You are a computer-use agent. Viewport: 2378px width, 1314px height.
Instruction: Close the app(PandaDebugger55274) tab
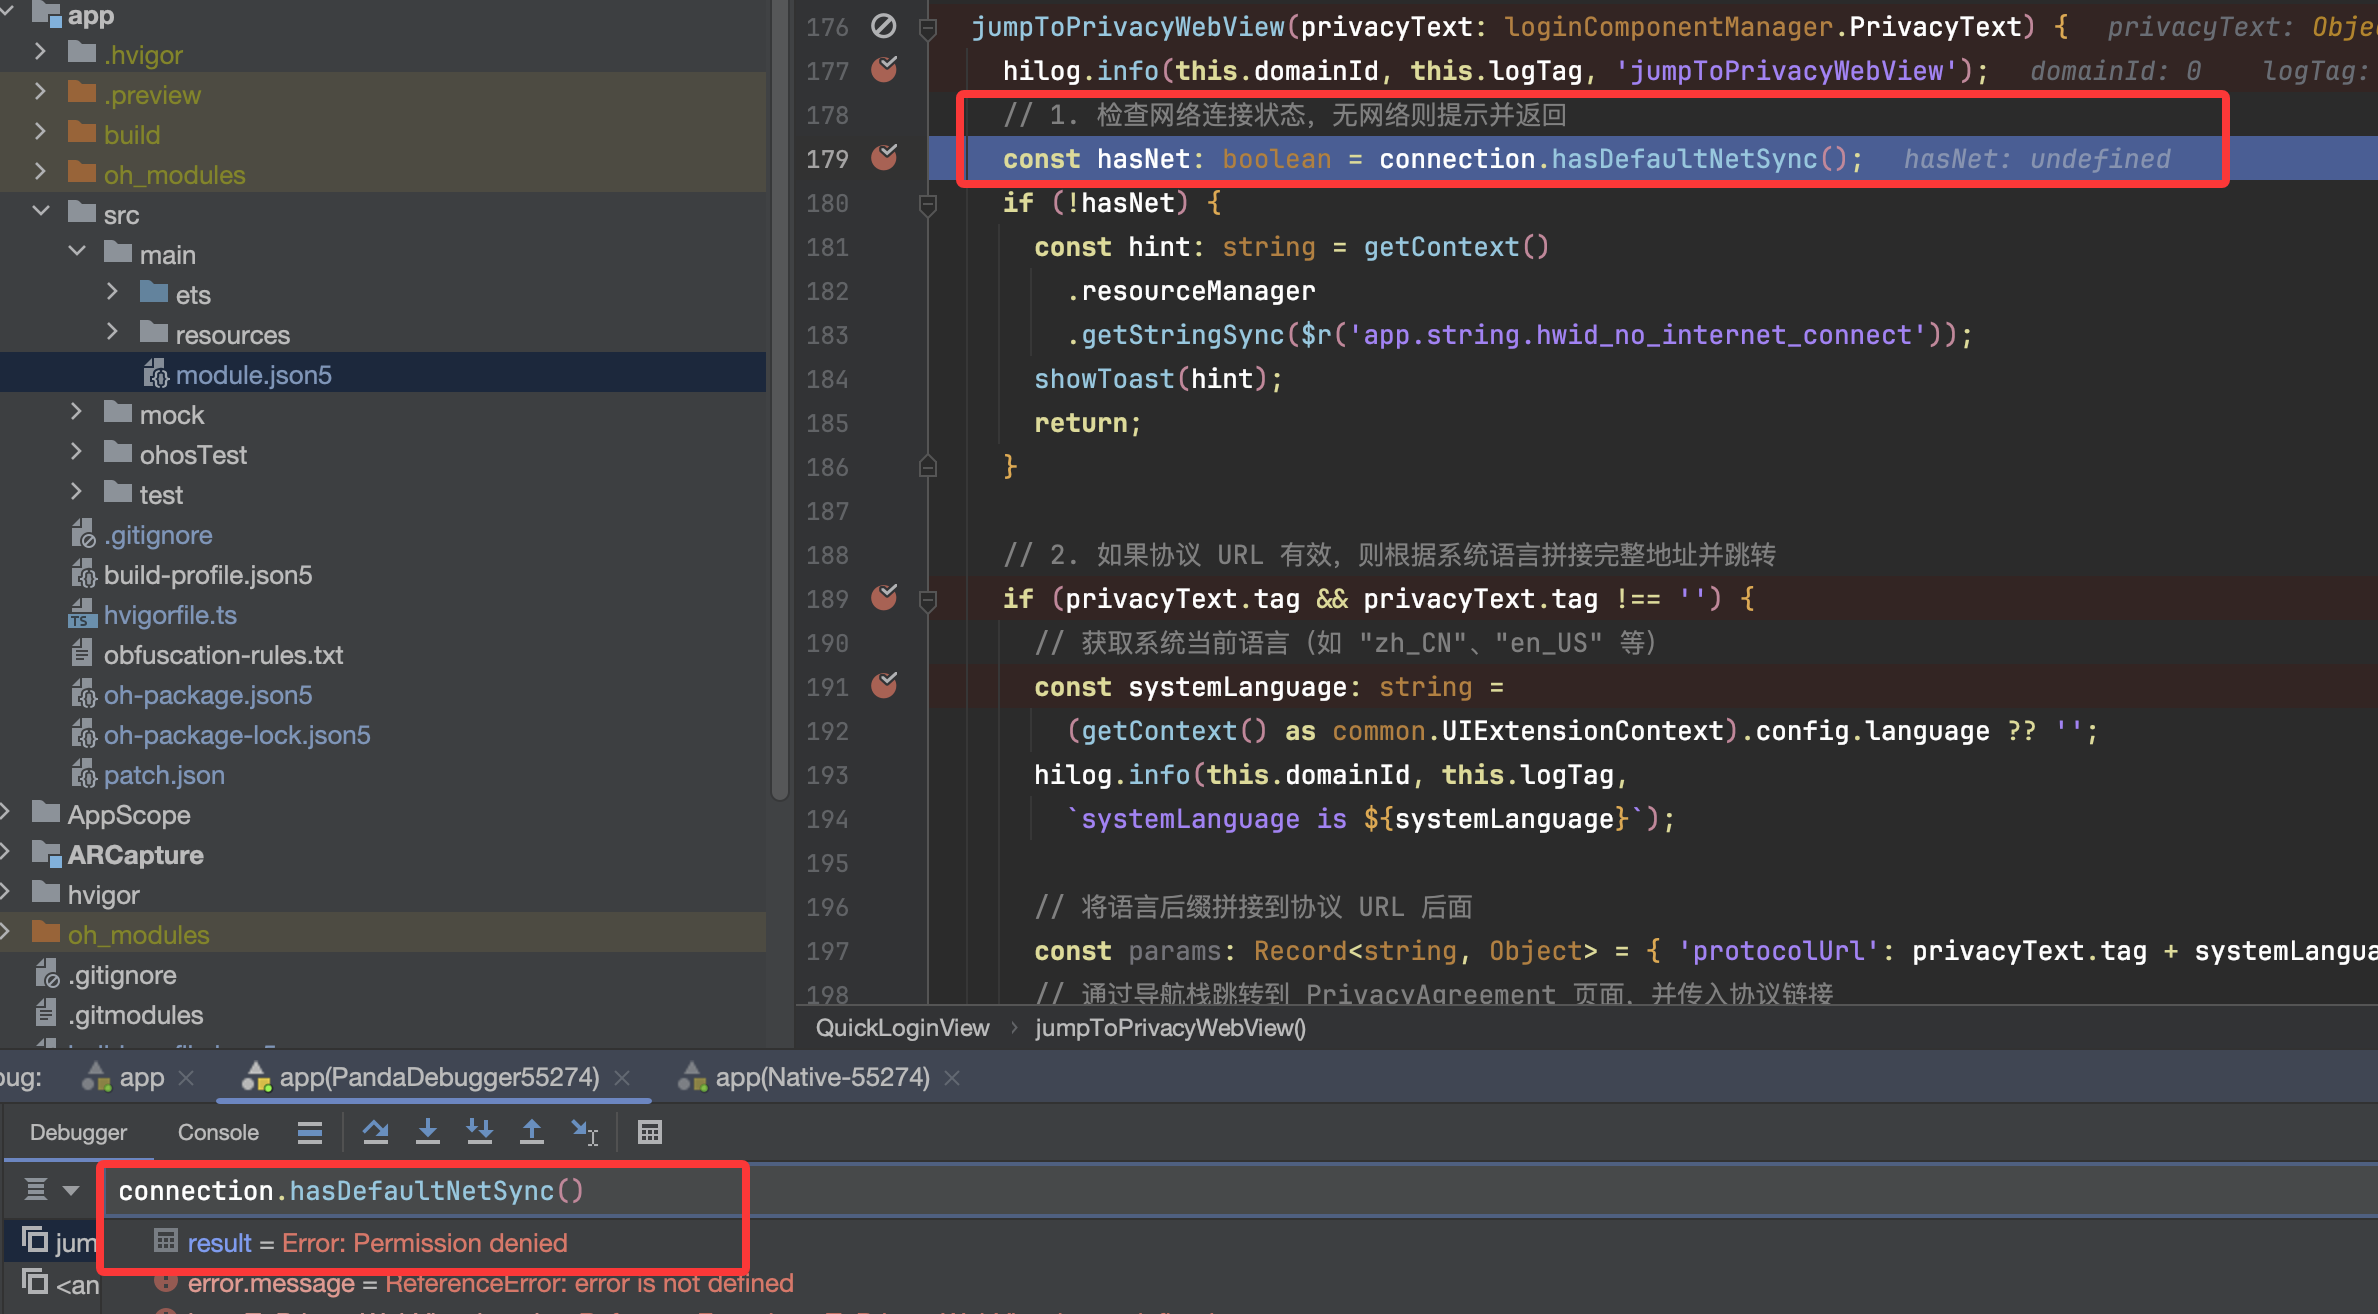point(622,1078)
